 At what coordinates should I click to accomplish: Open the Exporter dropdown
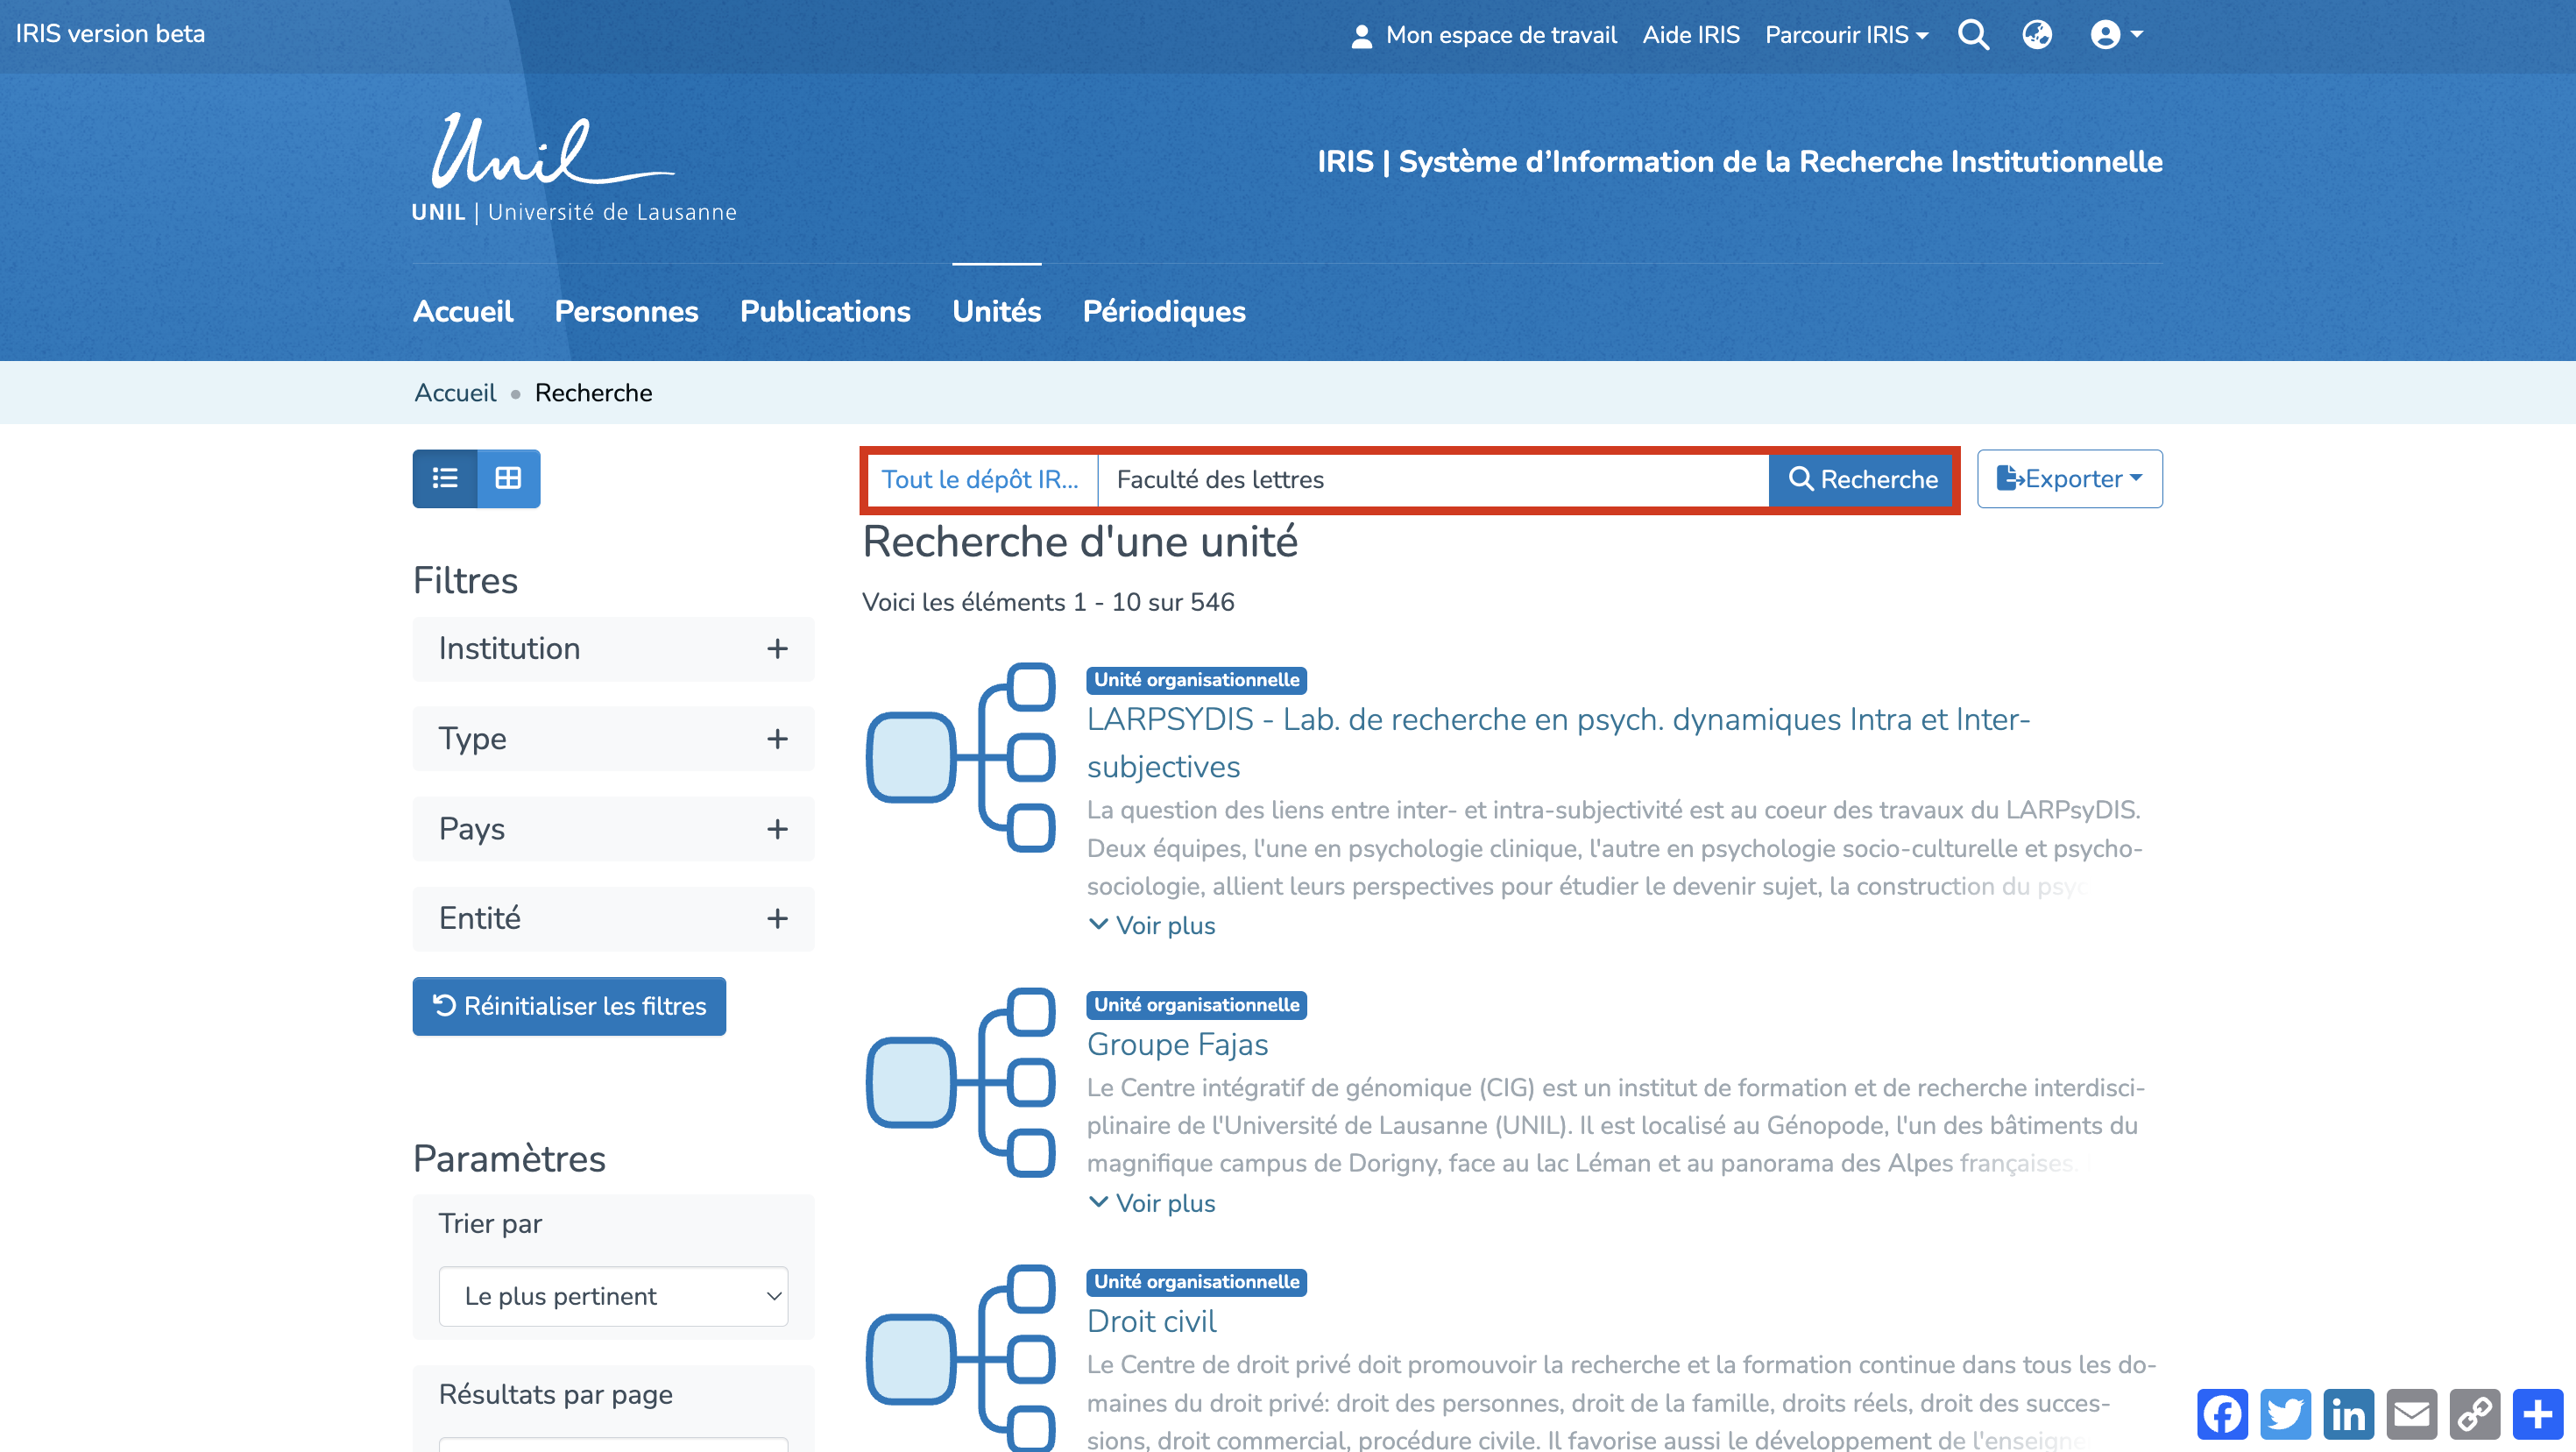click(x=2069, y=479)
